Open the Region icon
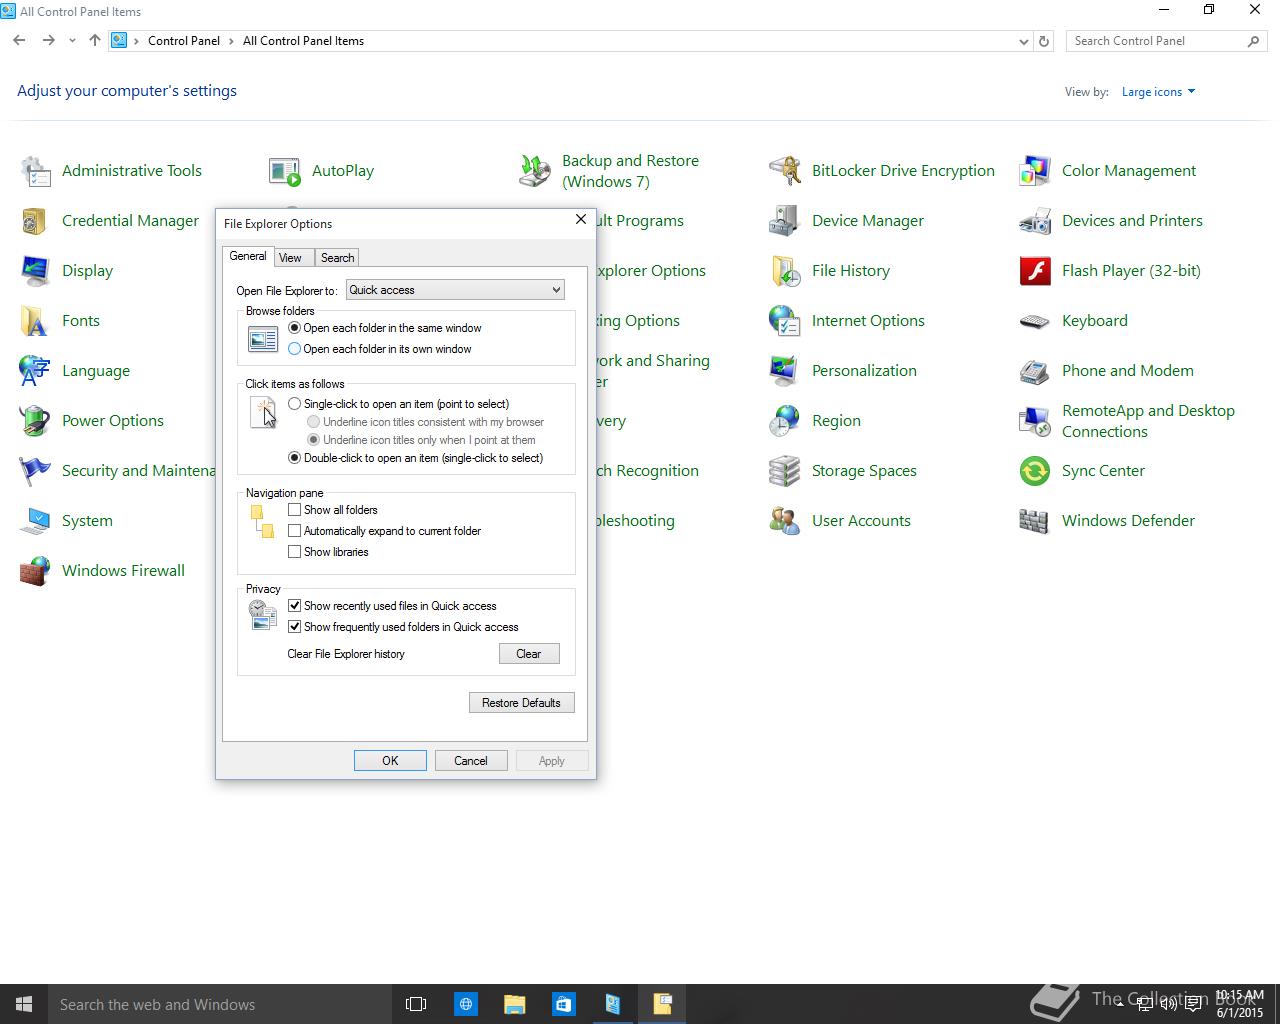This screenshot has width=1280, height=1024. click(x=785, y=421)
